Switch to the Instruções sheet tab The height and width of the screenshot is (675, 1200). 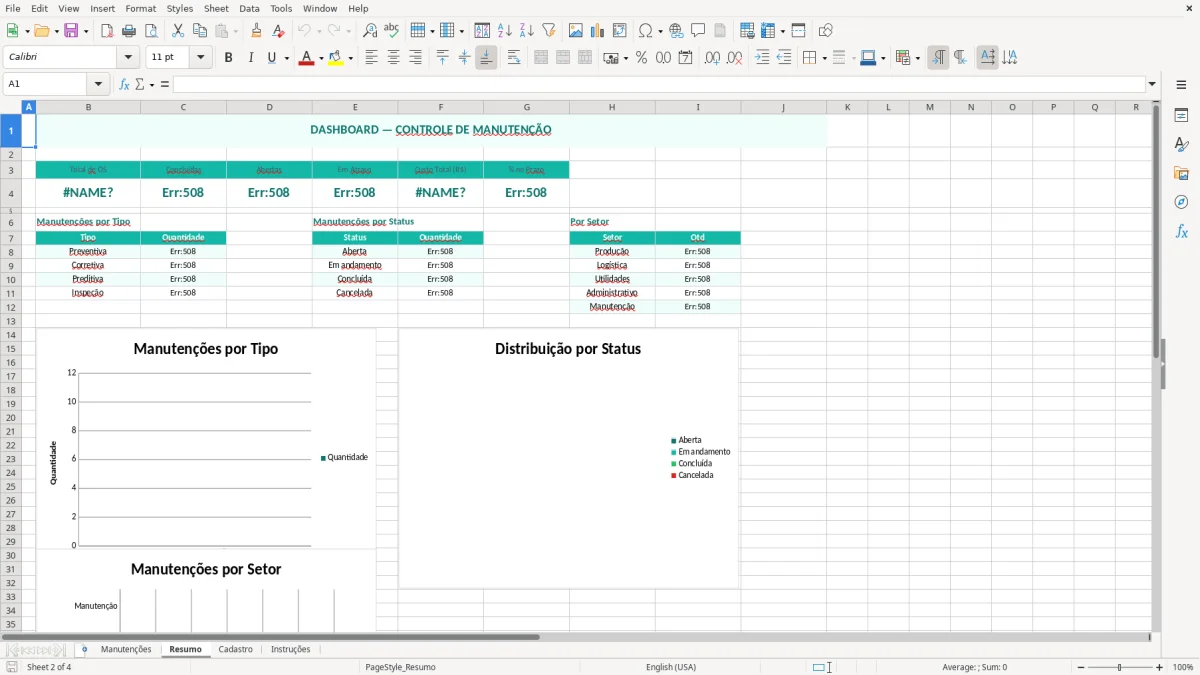click(291, 650)
